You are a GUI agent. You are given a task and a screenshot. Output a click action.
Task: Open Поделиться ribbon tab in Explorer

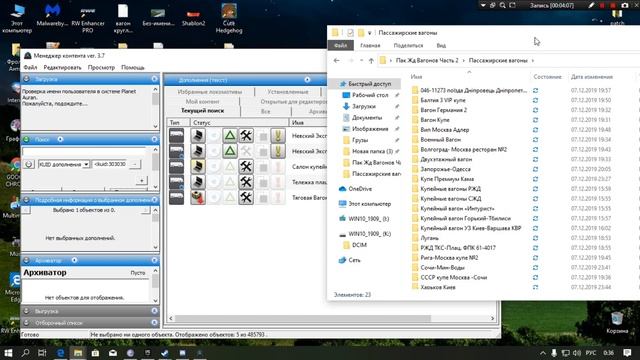point(408,45)
